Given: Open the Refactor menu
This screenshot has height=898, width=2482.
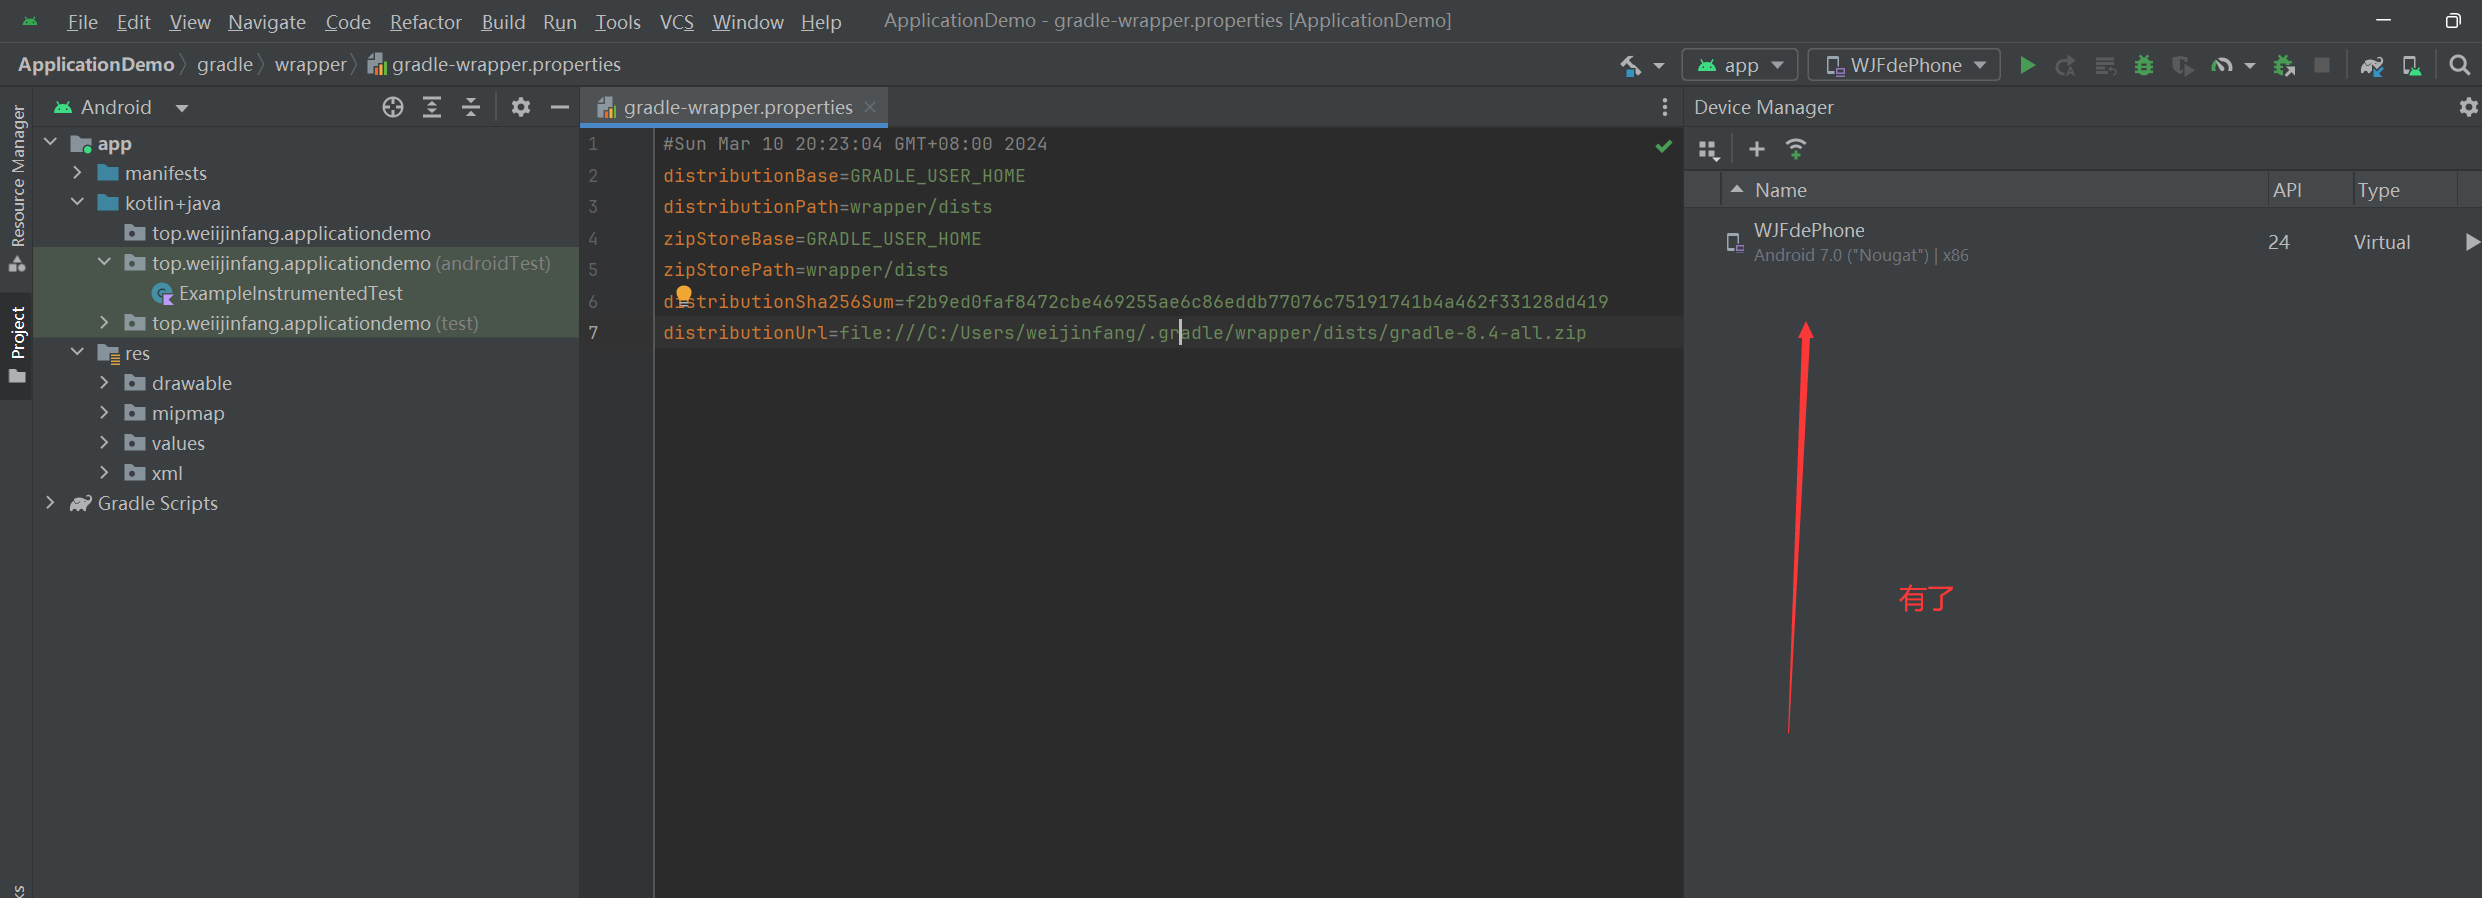Looking at the screenshot, I should 425,21.
